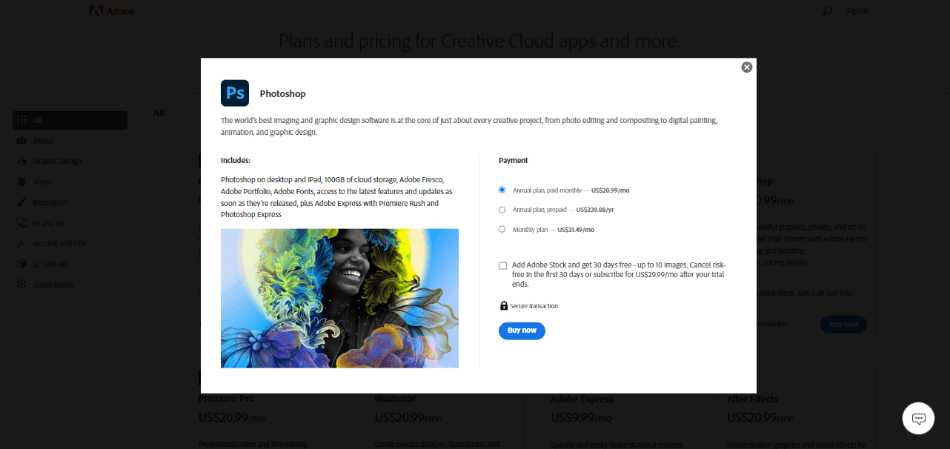Click Adobe Express US$9.99/mo price
The image size is (950, 449).
tap(580, 417)
